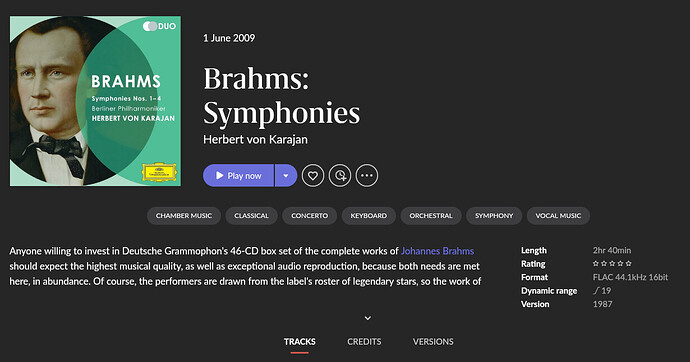Open artist Herbert von Karajan
This screenshot has height=362, width=690.
(255, 139)
